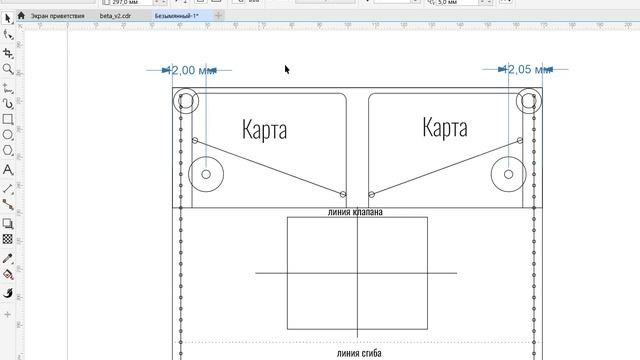Screen dimensions: 640x360
Task: Select the Color Eyedropper tool
Action: [x=7, y=258]
